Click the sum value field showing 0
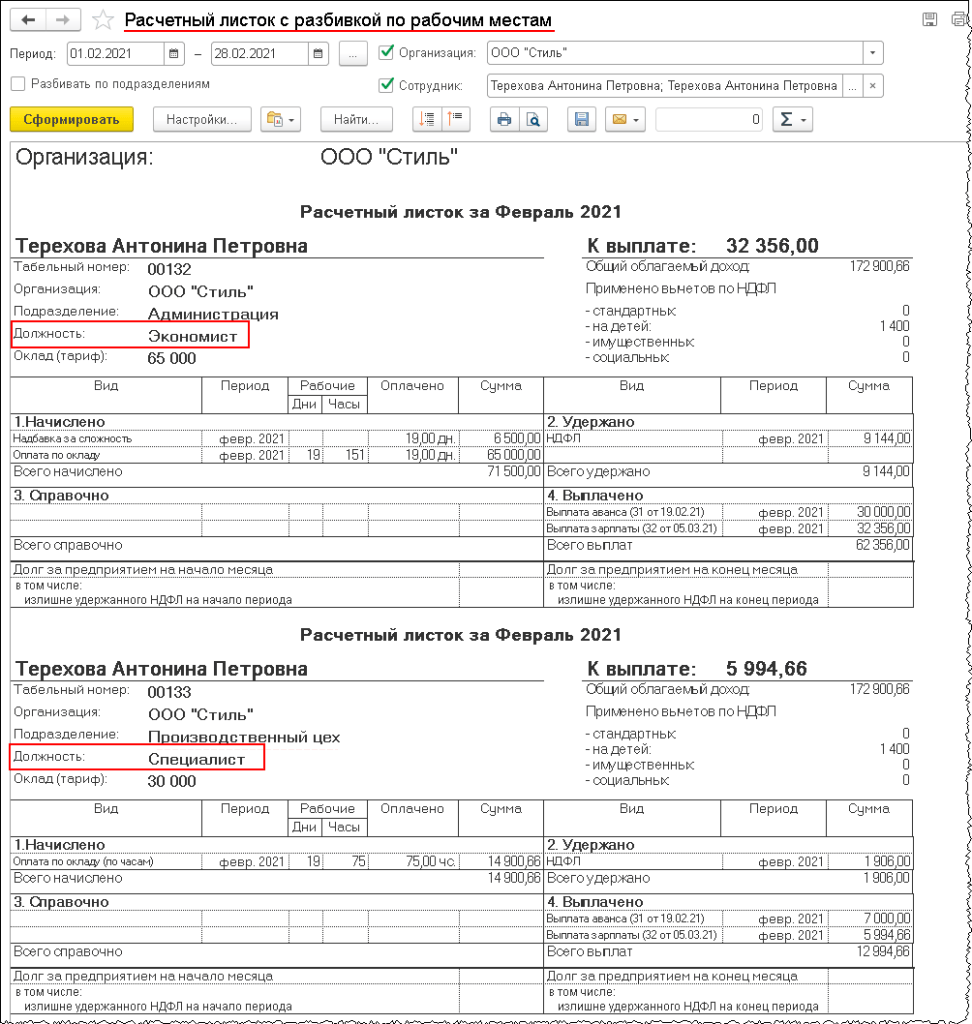Image resolution: width=972 pixels, height=1024 pixels. tap(709, 120)
